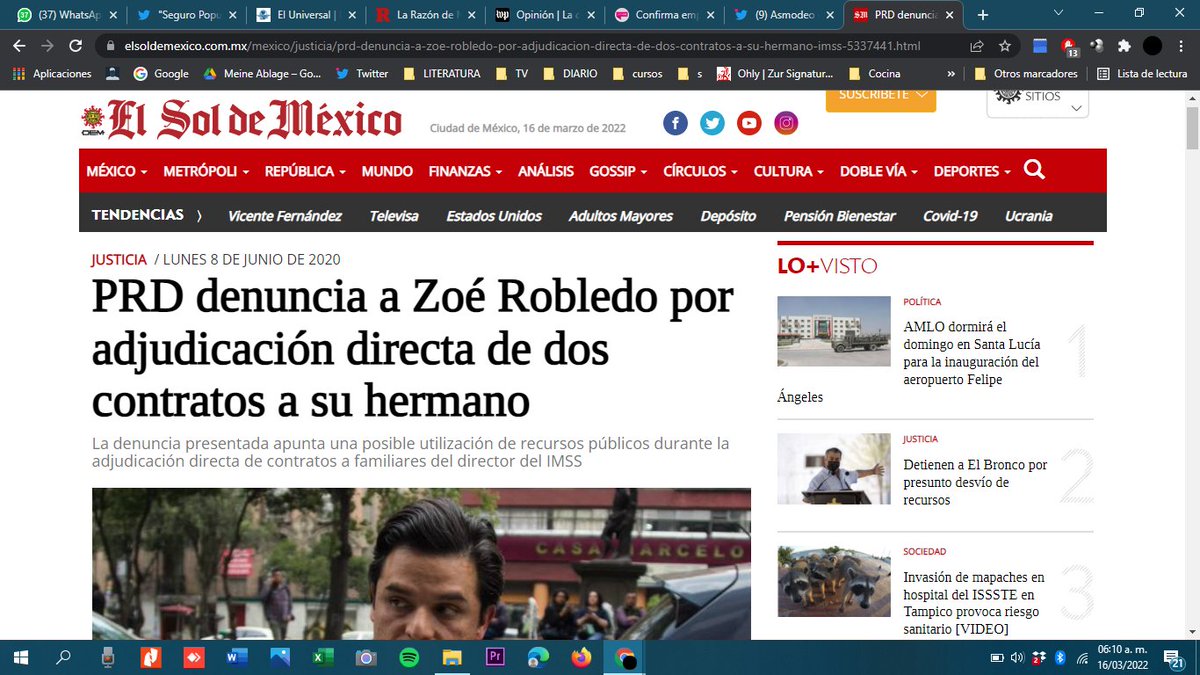Read the Detienen a El Bronco article
This screenshot has width=1200, height=675.
(975, 482)
